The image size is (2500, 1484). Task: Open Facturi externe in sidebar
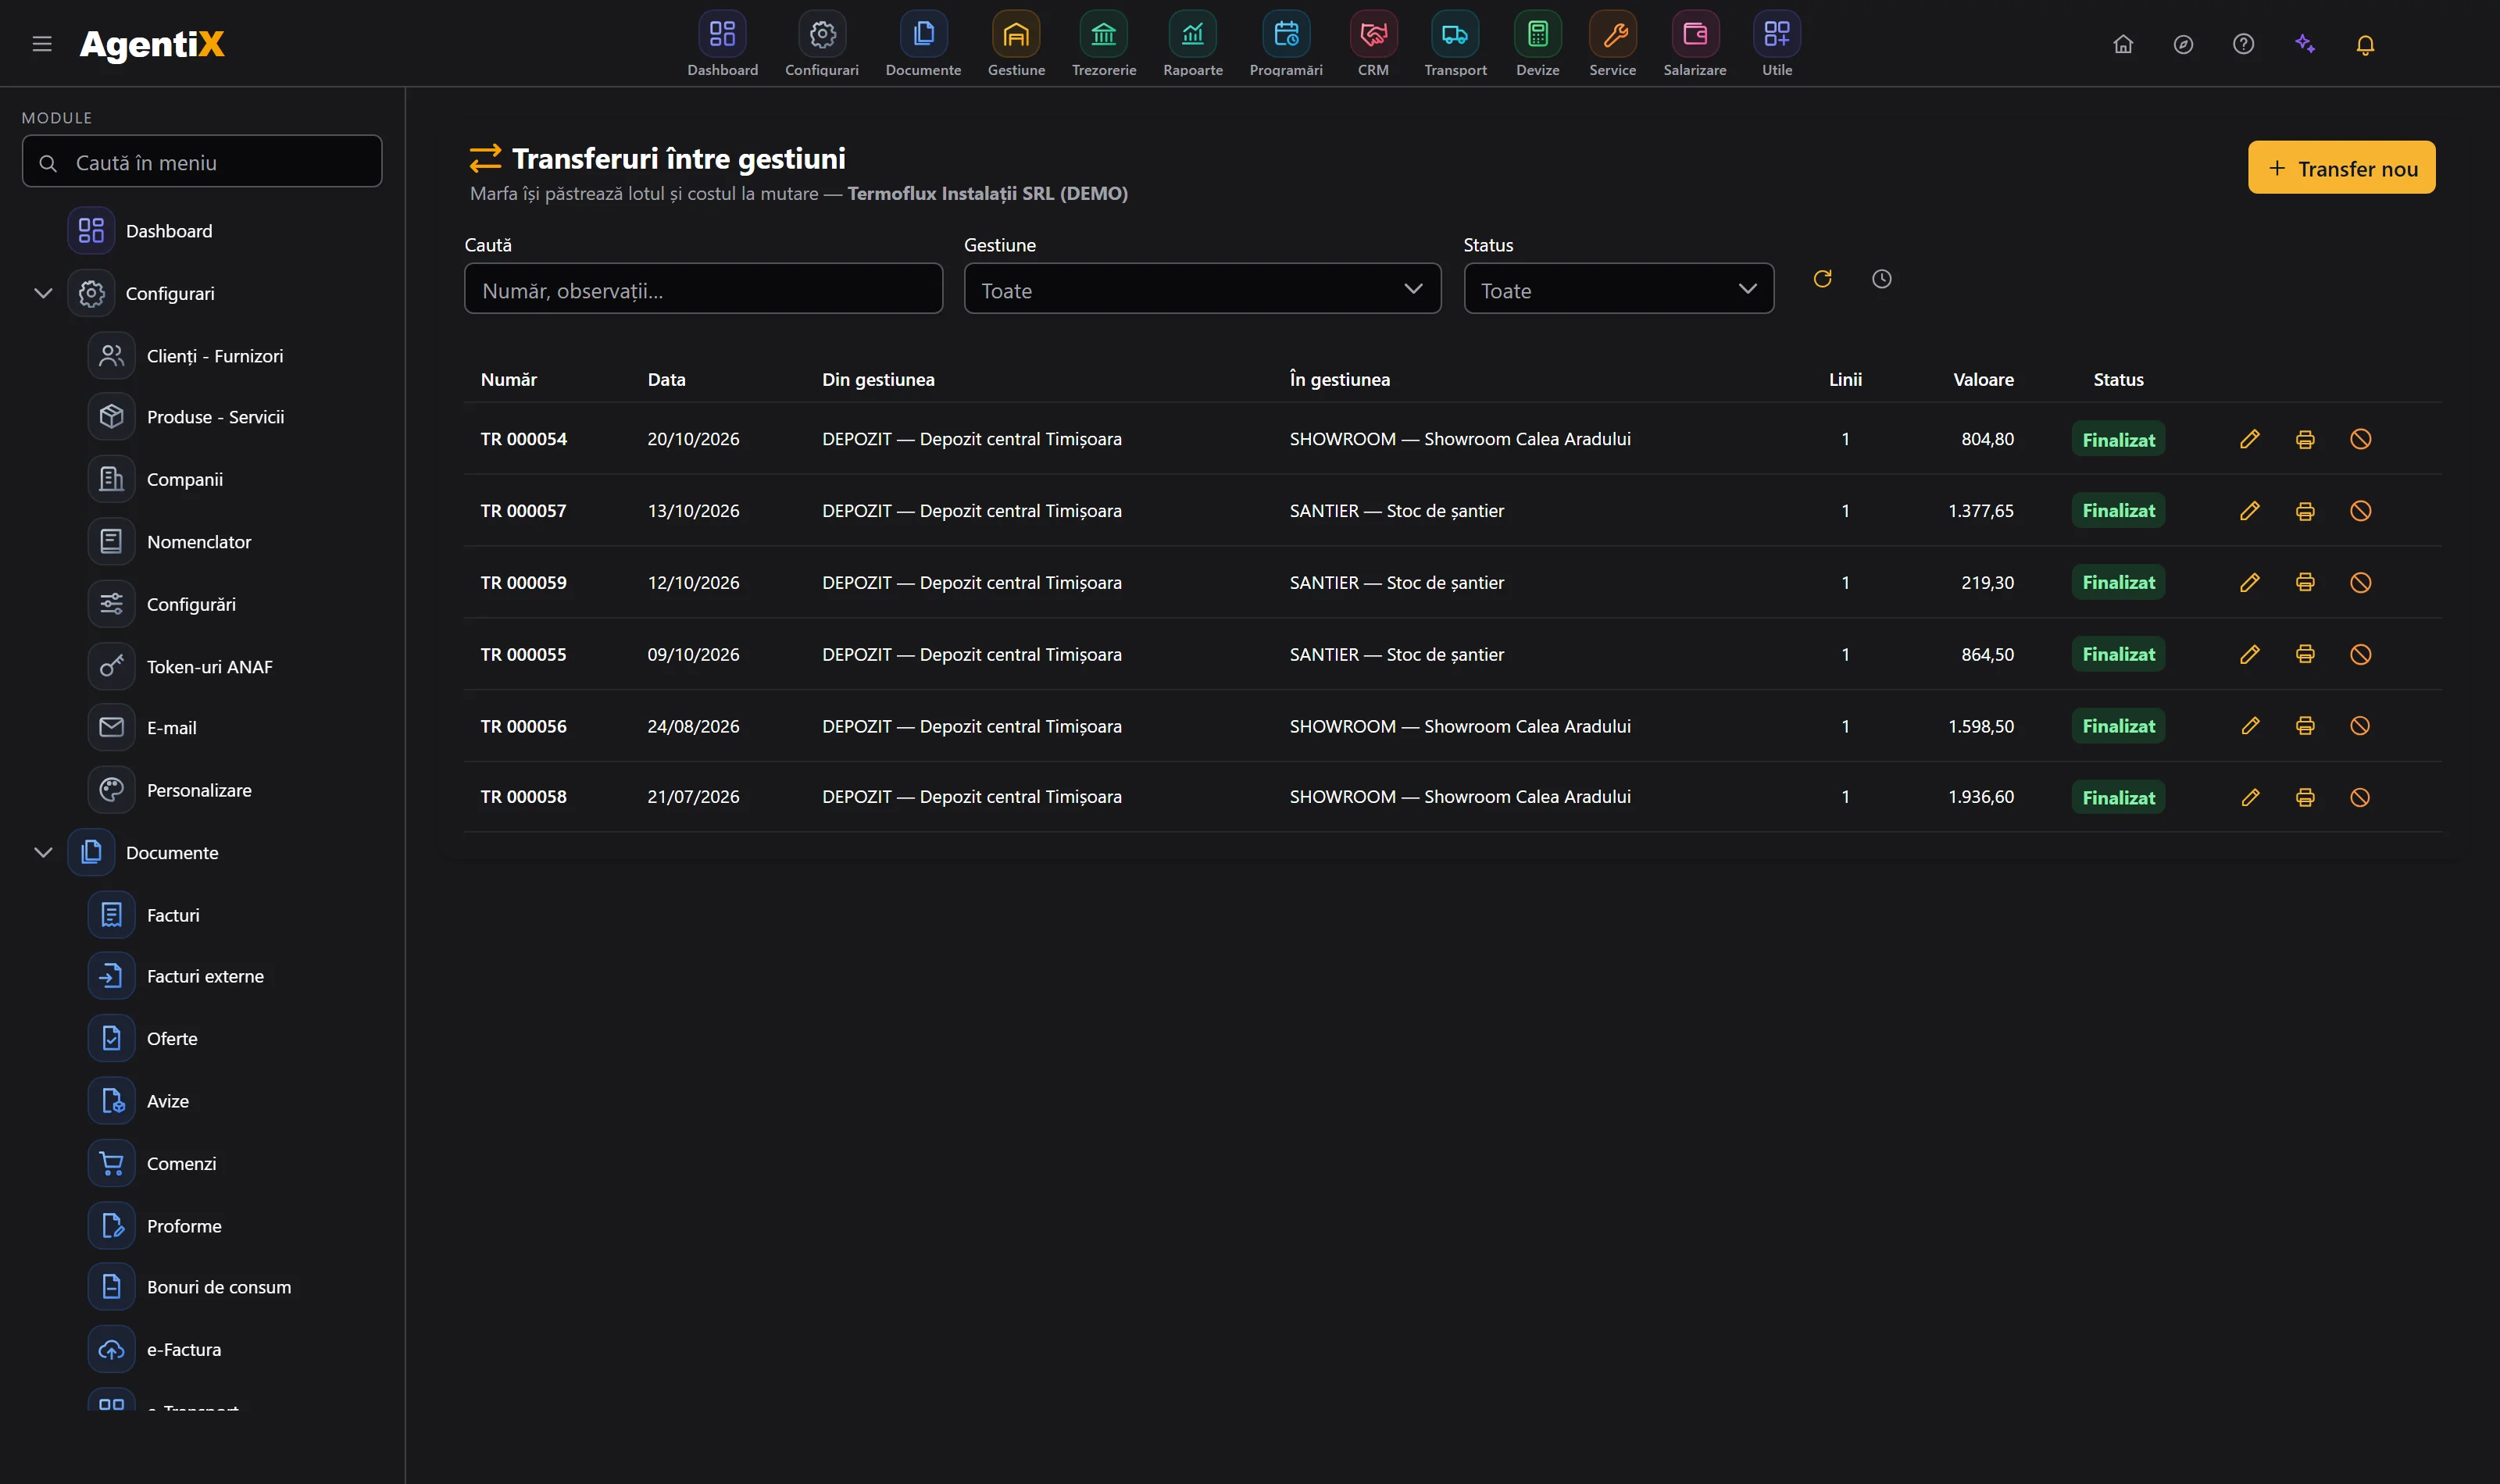pyautogui.click(x=205, y=976)
